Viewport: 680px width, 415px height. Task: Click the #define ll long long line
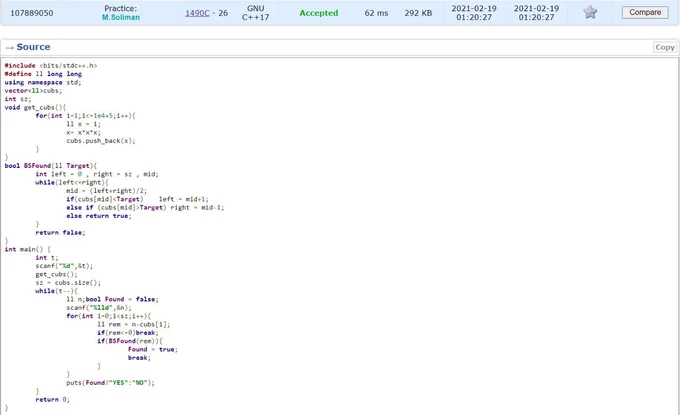43,74
